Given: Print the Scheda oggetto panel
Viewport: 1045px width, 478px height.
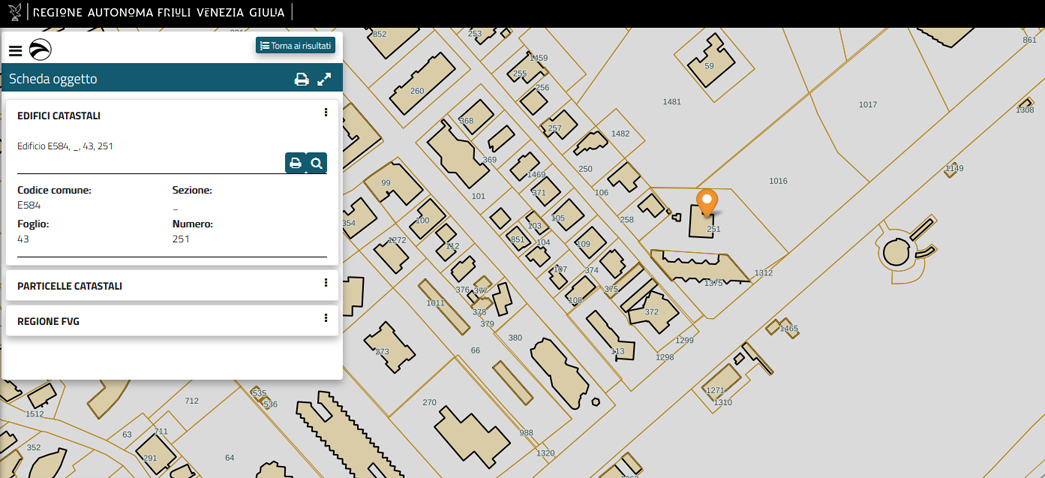Looking at the screenshot, I should point(301,79).
